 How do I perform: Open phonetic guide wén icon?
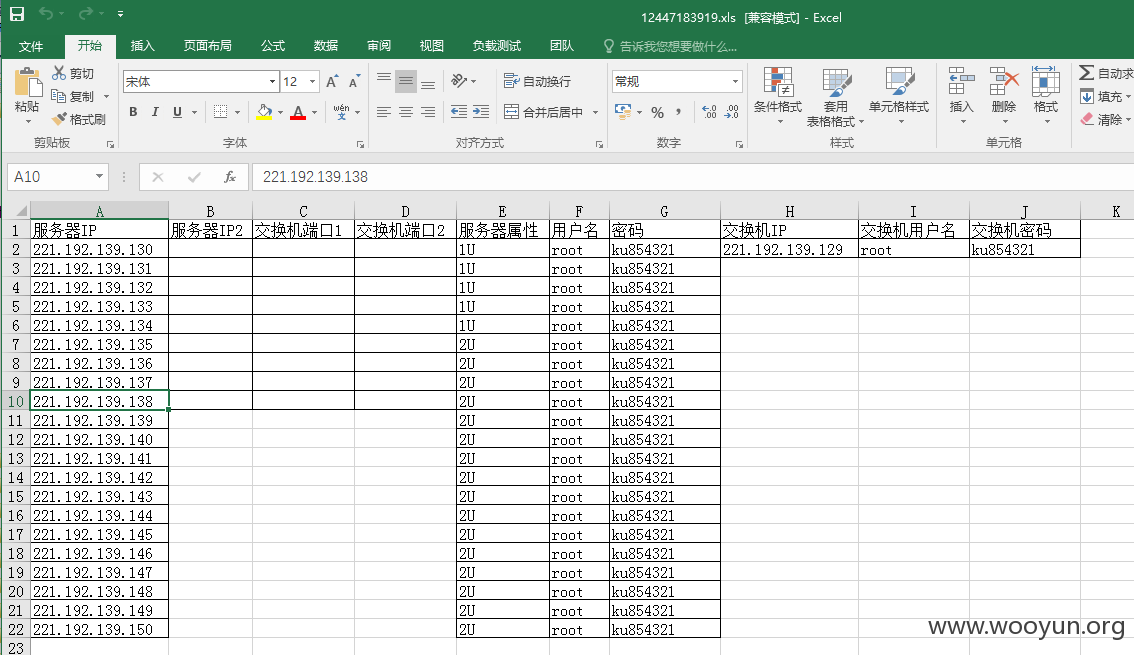[x=341, y=112]
